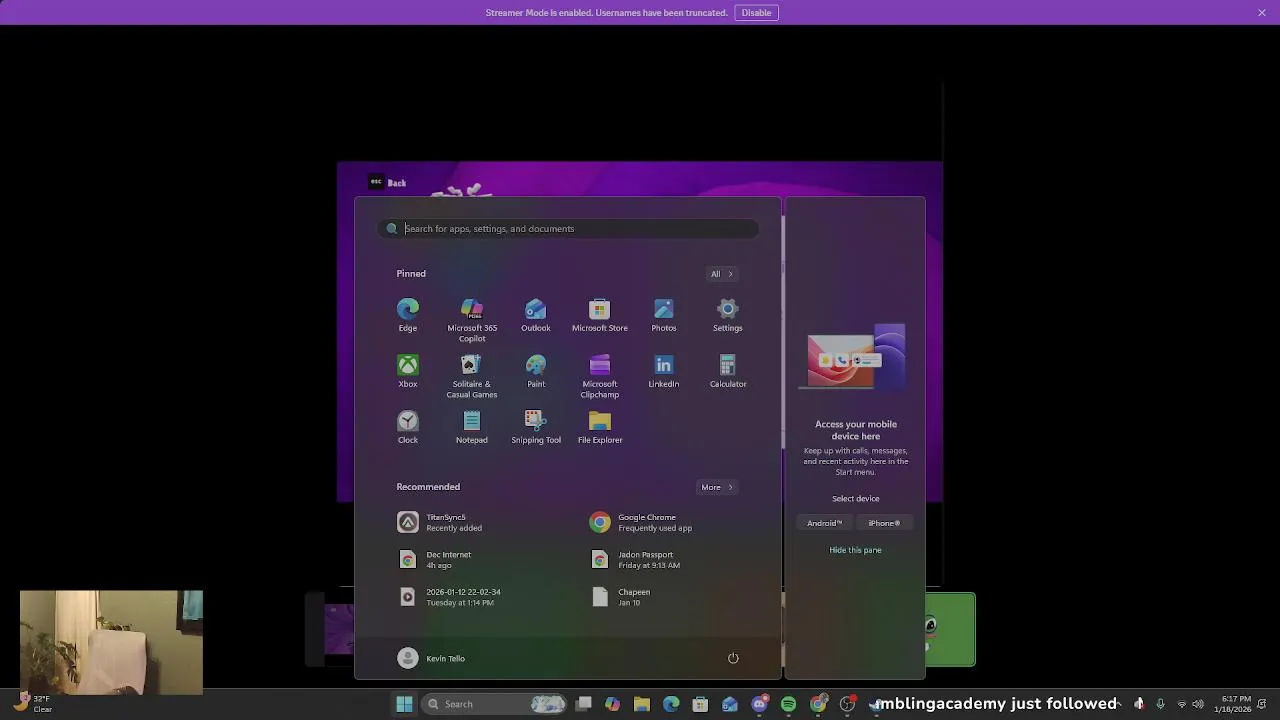Open Spotify from the taskbar
1280x720 pixels.
click(x=788, y=704)
